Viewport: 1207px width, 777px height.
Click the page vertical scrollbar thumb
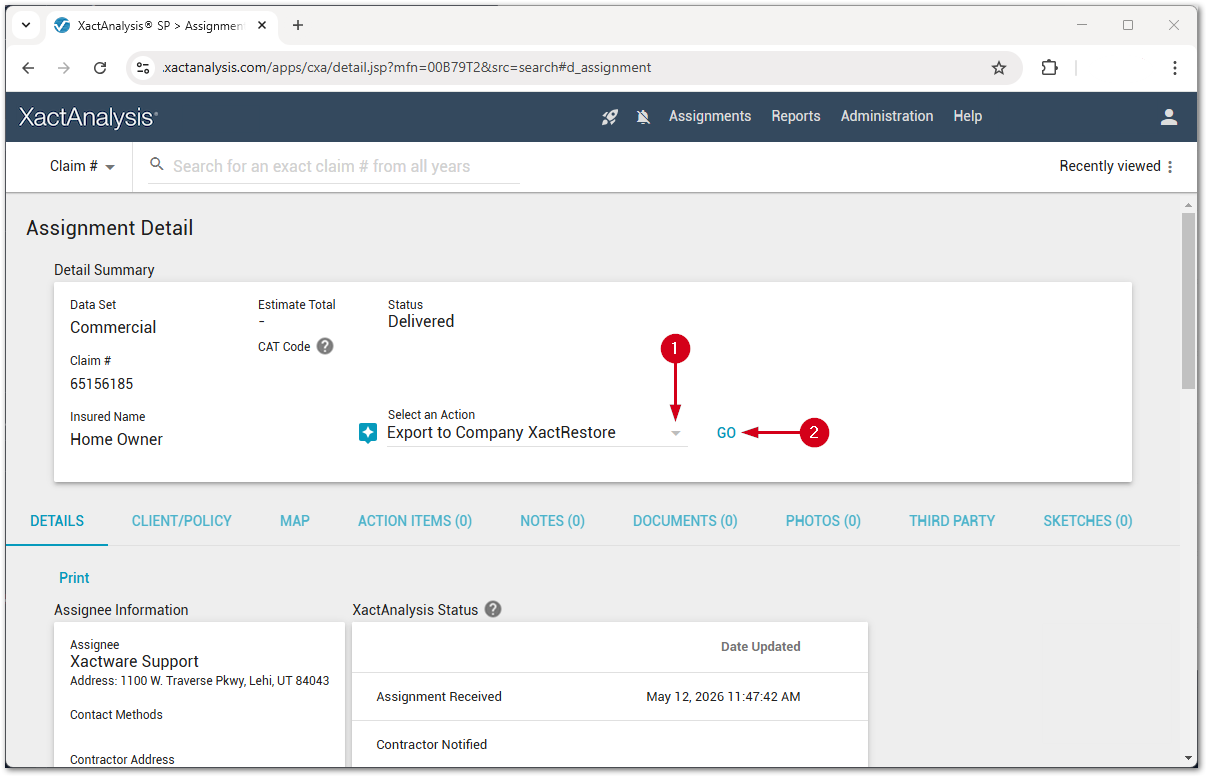pos(1188,300)
